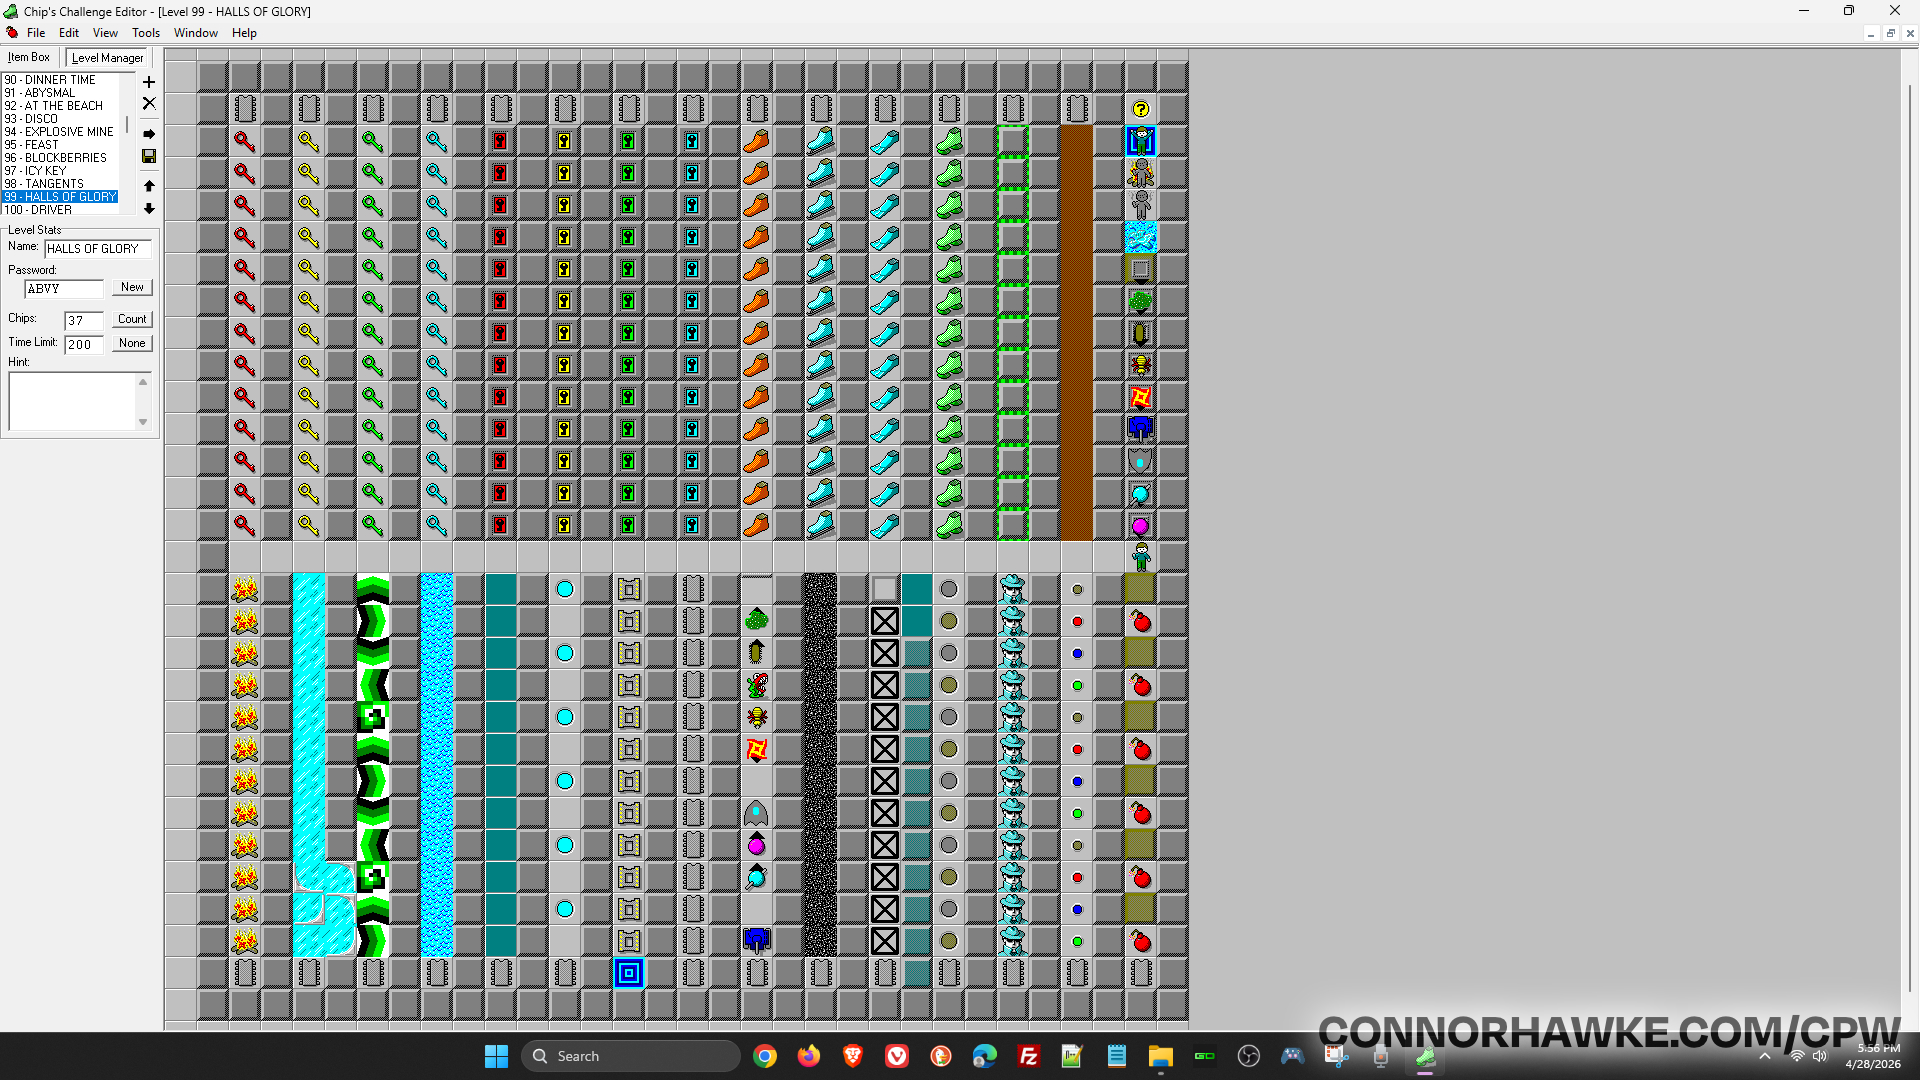
Task: Add a new level with plus icon
Action: 149,82
